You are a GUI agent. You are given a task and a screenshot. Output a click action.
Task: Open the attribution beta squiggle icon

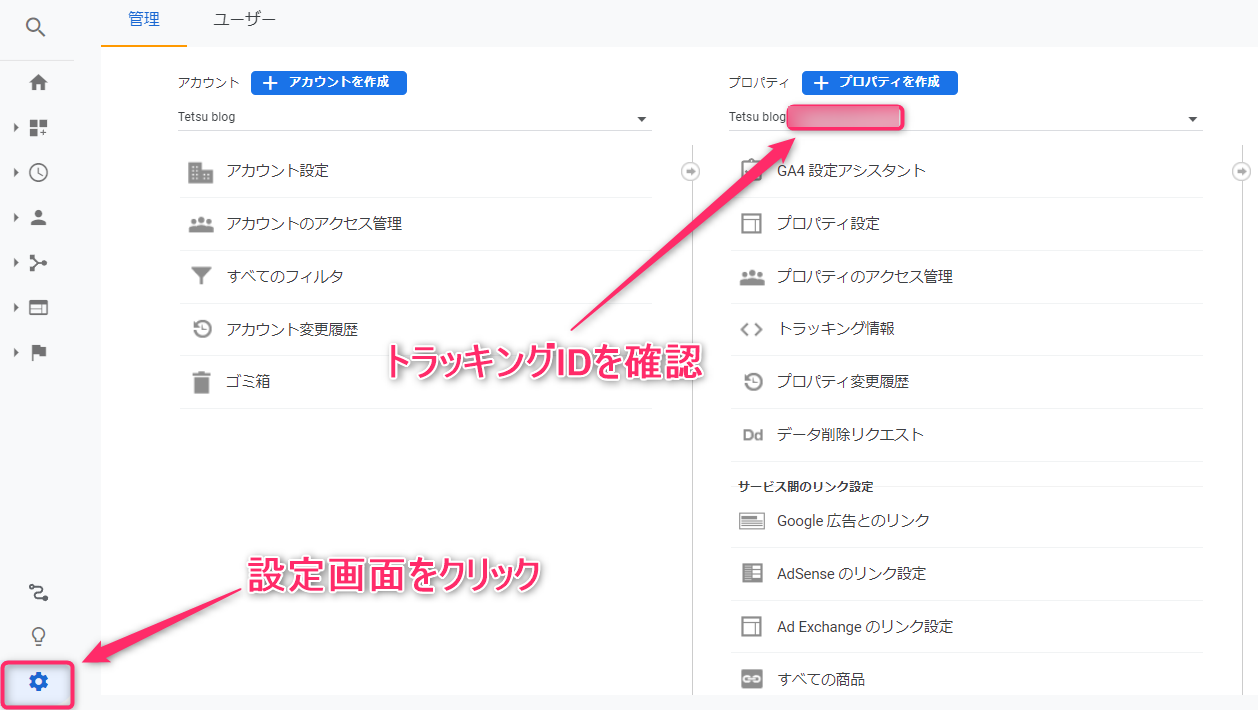tap(37, 592)
